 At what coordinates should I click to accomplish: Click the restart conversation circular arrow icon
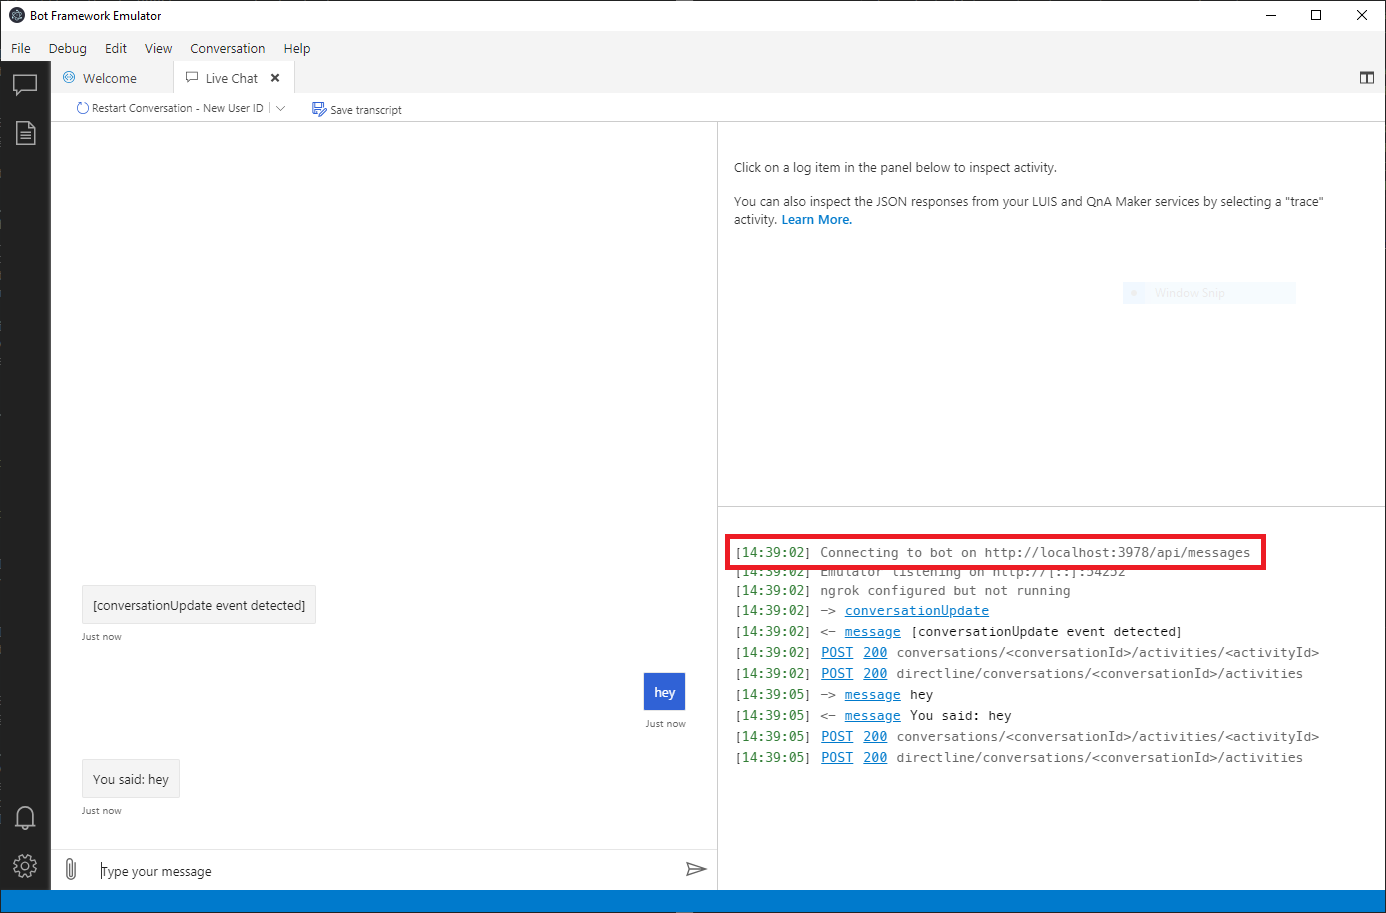point(83,108)
